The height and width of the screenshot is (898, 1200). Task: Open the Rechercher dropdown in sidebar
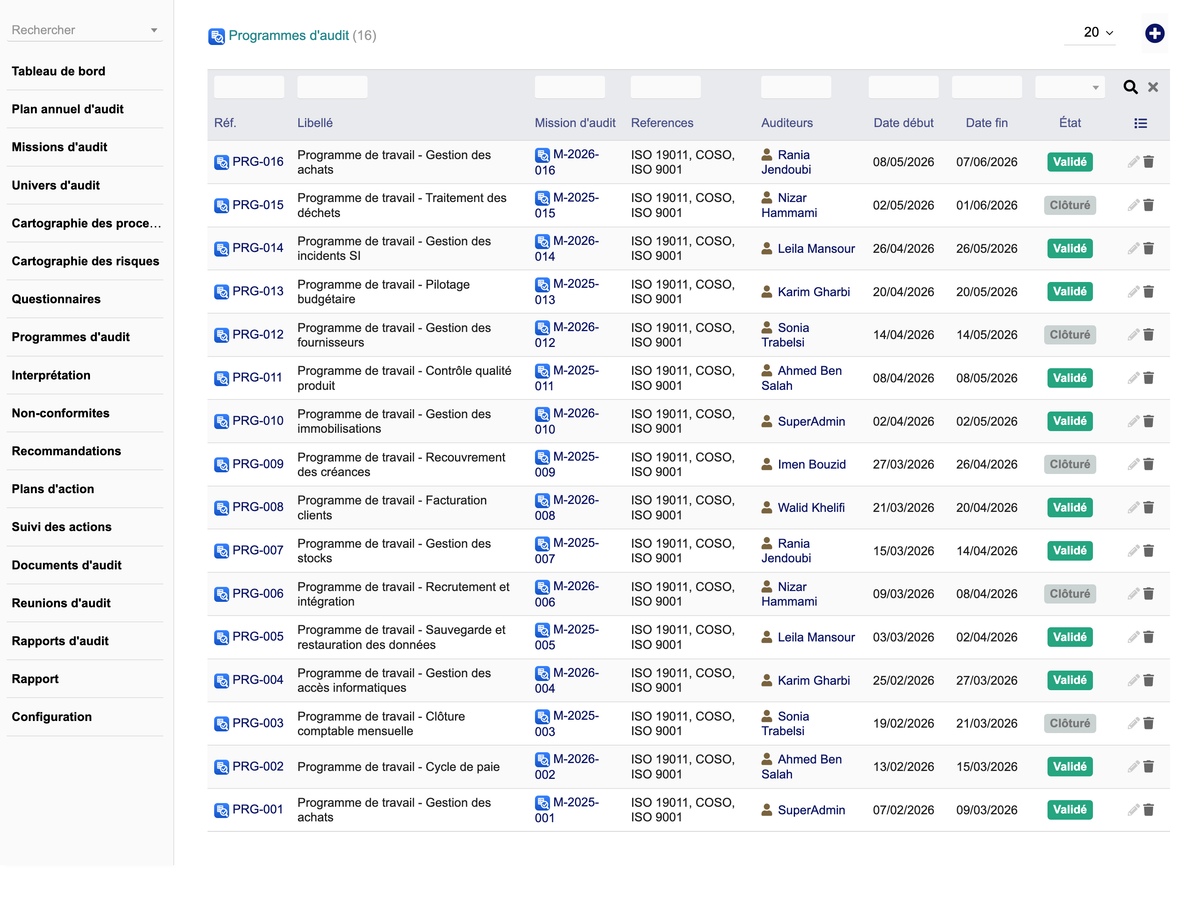tap(85, 30)
